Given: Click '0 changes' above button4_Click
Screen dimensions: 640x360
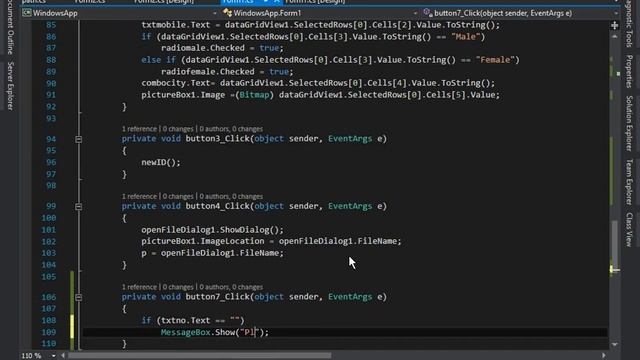Looking at the screenshot, I should coord(178,196).
